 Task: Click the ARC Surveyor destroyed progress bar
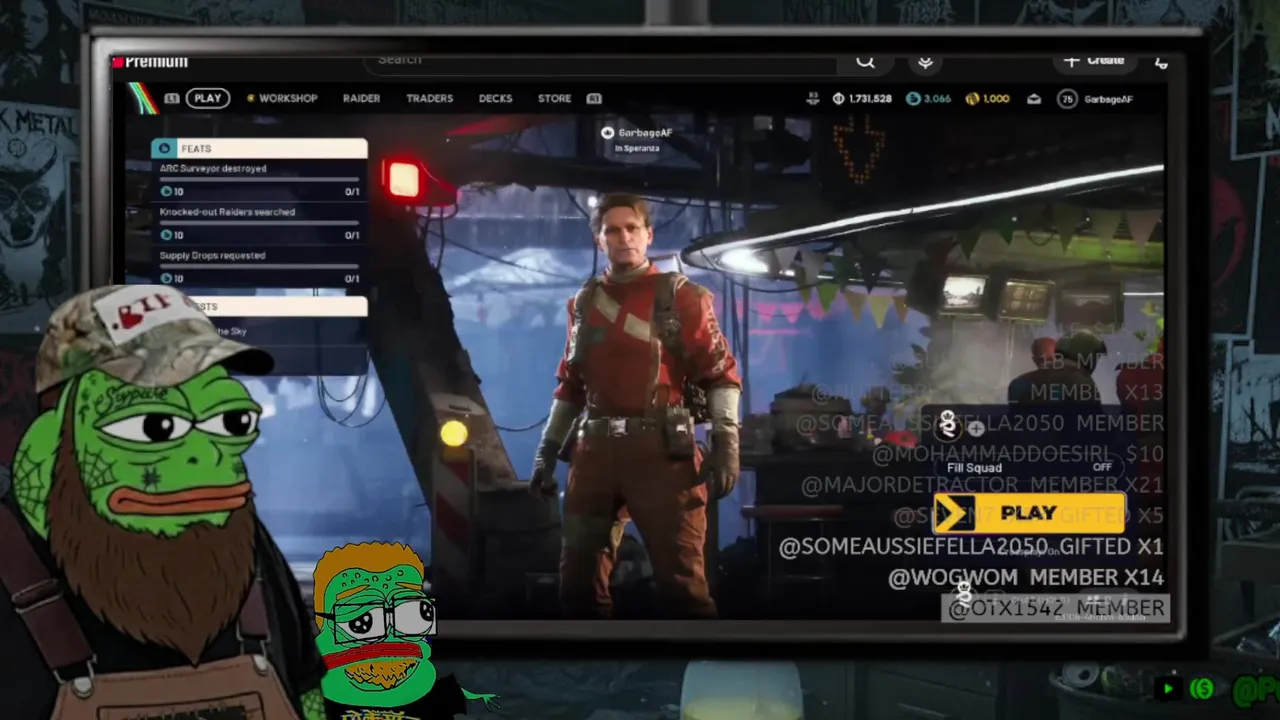[x=259, y=180]
